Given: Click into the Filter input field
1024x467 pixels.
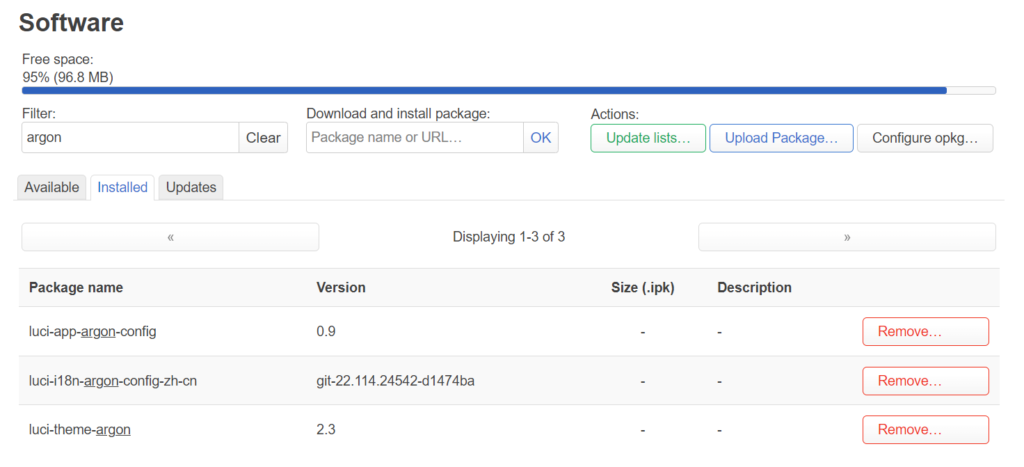Looking at the screenshot, I should click(x=131, y=138).
